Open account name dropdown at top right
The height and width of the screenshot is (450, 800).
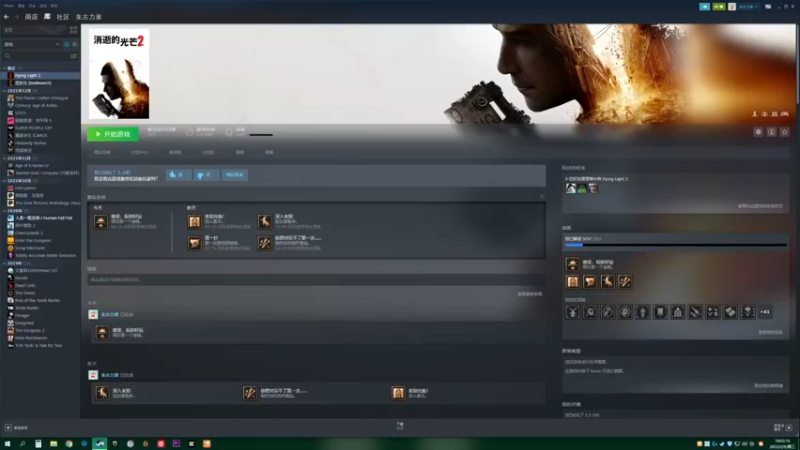pos(748,7)
